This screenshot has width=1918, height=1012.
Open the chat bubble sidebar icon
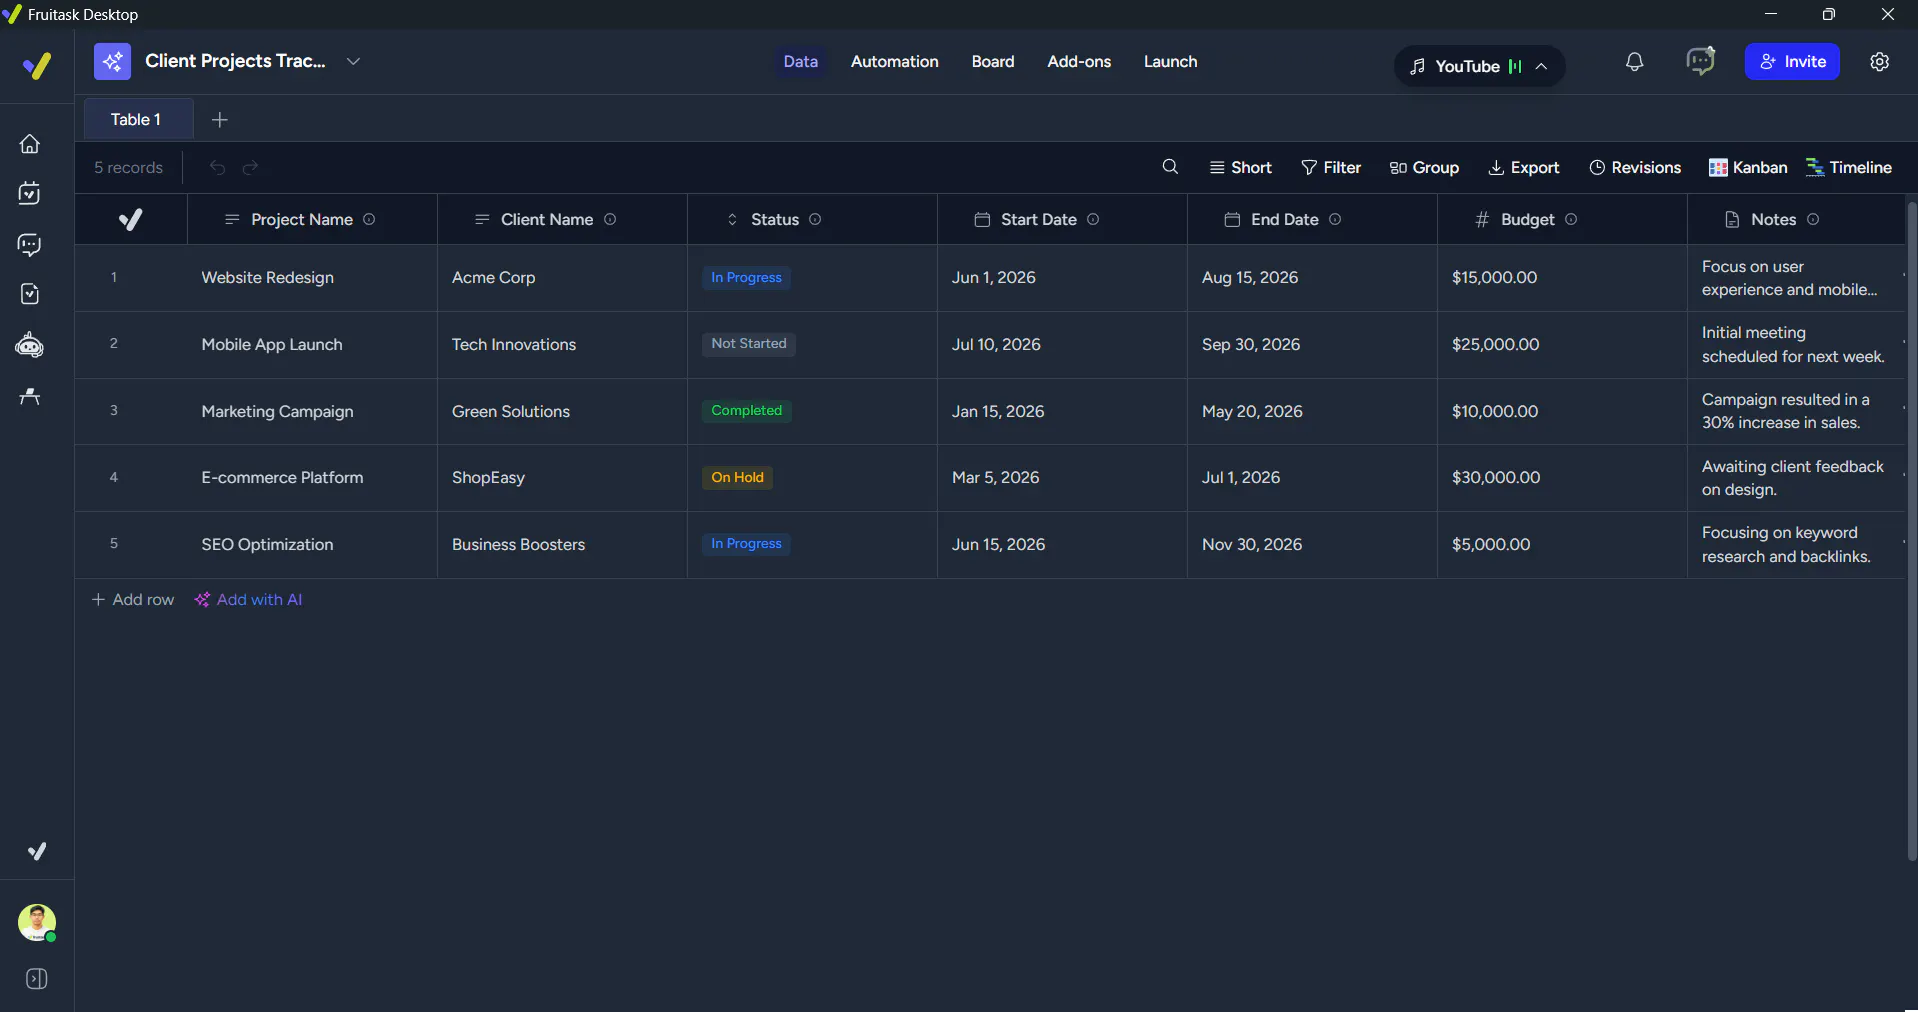pos(30,245)
